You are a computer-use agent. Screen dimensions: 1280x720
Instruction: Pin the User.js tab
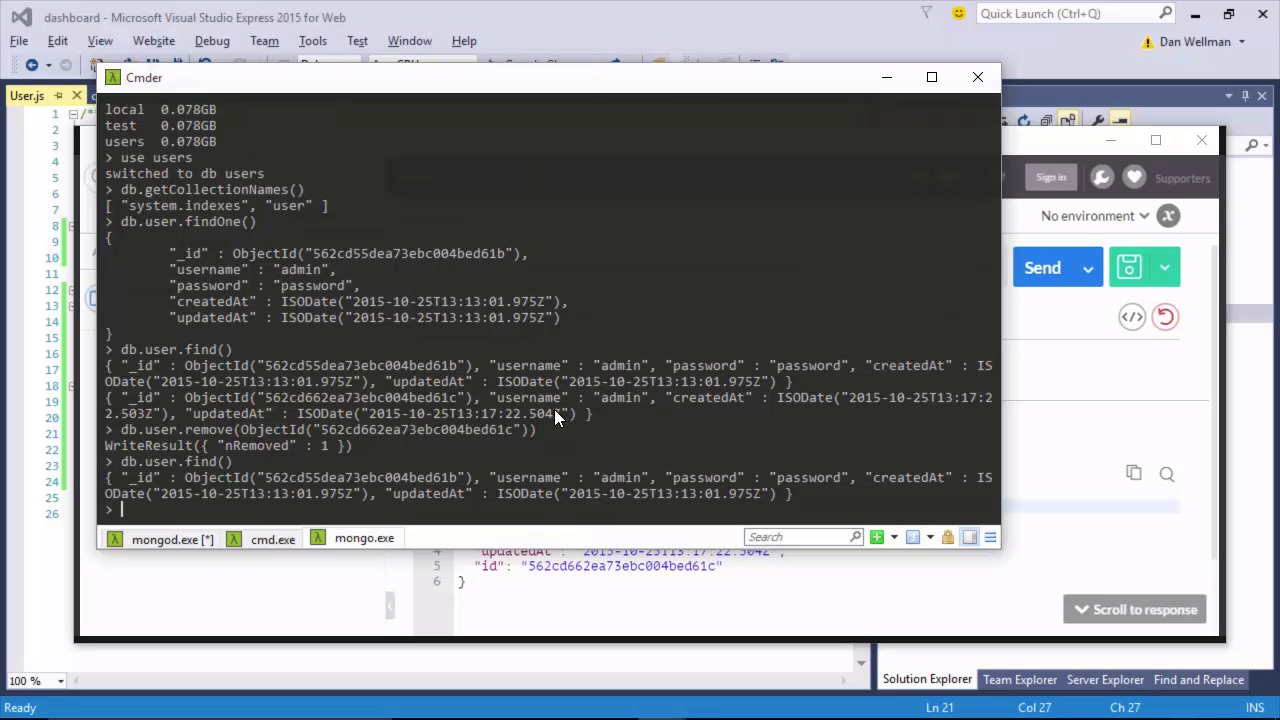tap(58, 96)
